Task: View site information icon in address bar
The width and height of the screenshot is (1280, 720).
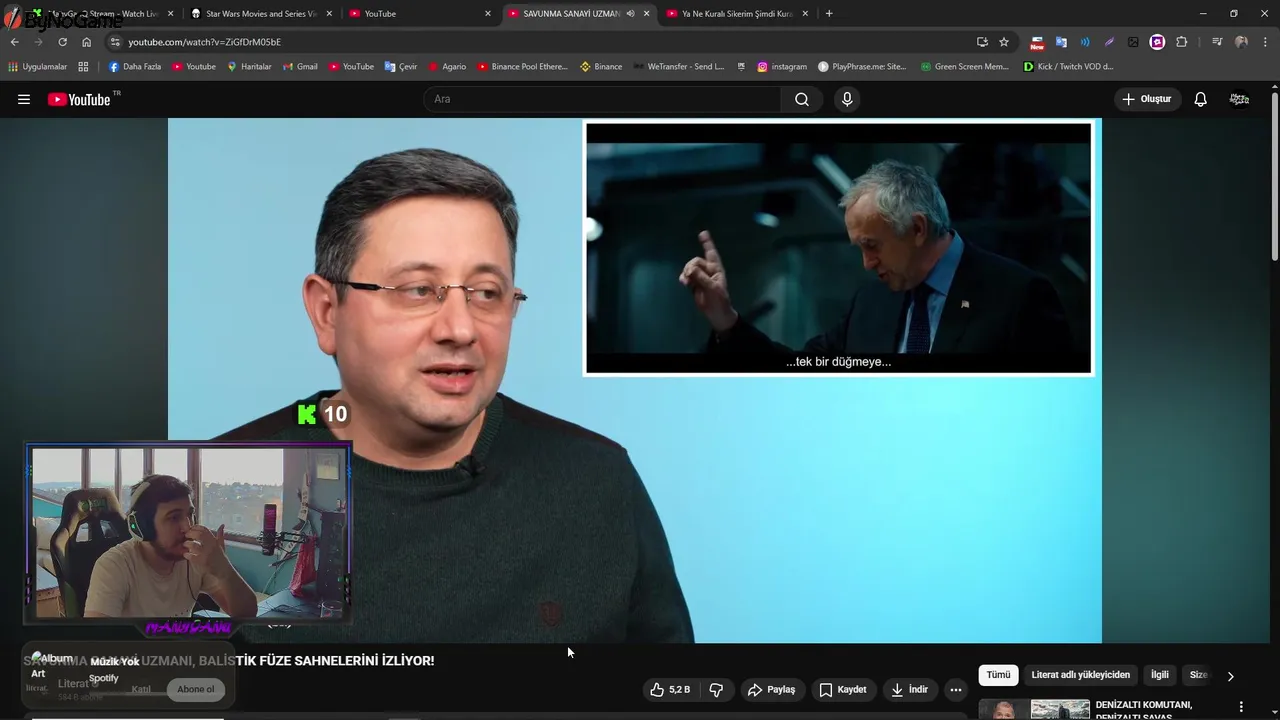Action: click(116, 42)
